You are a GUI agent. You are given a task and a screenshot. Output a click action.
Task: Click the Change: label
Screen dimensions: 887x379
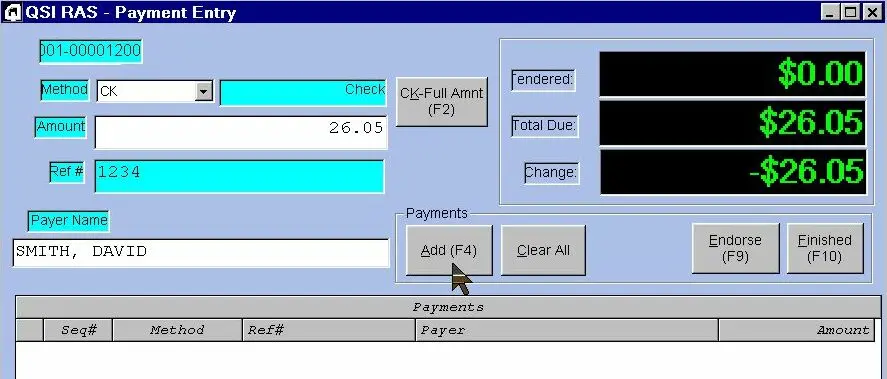[551, 173]
